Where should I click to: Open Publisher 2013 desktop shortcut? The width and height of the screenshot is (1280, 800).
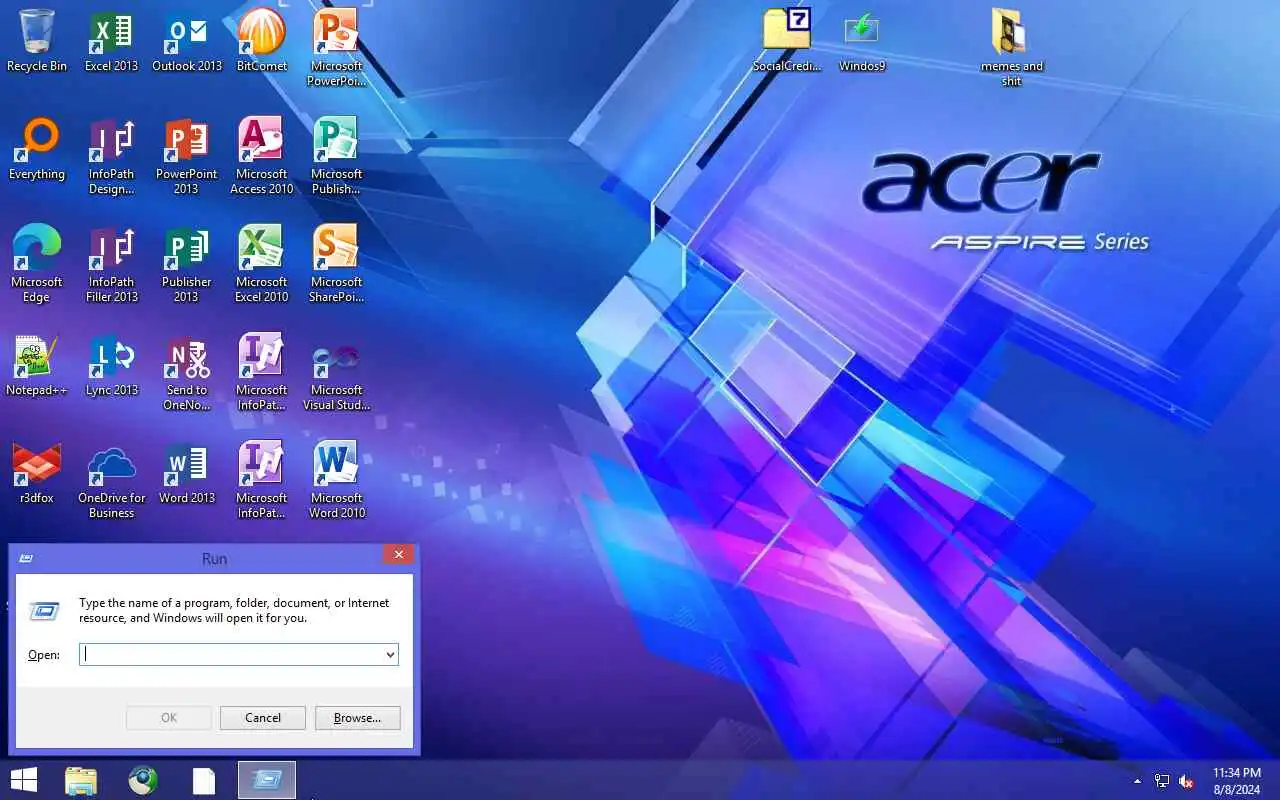(187, 263)
